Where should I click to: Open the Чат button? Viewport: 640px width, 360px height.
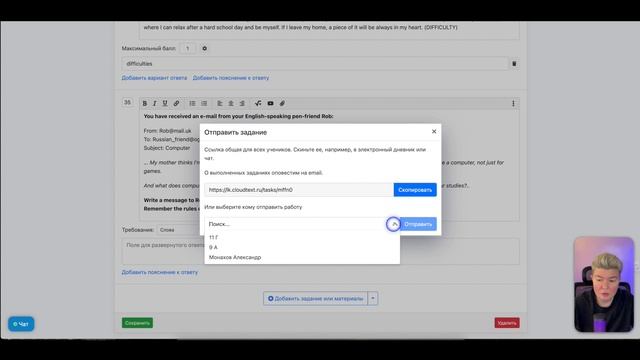click(21, 324)
